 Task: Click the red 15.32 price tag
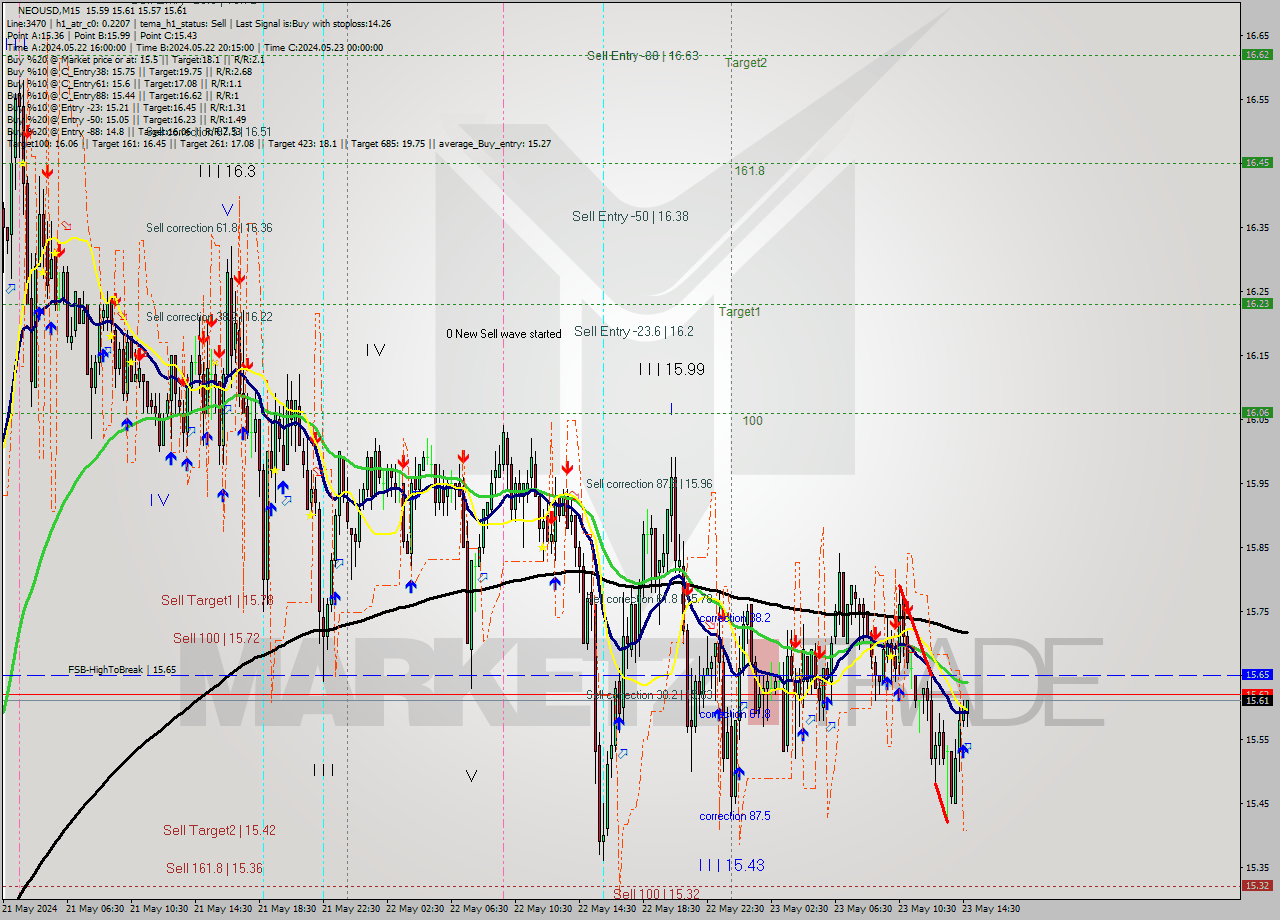pos(1257,886)
